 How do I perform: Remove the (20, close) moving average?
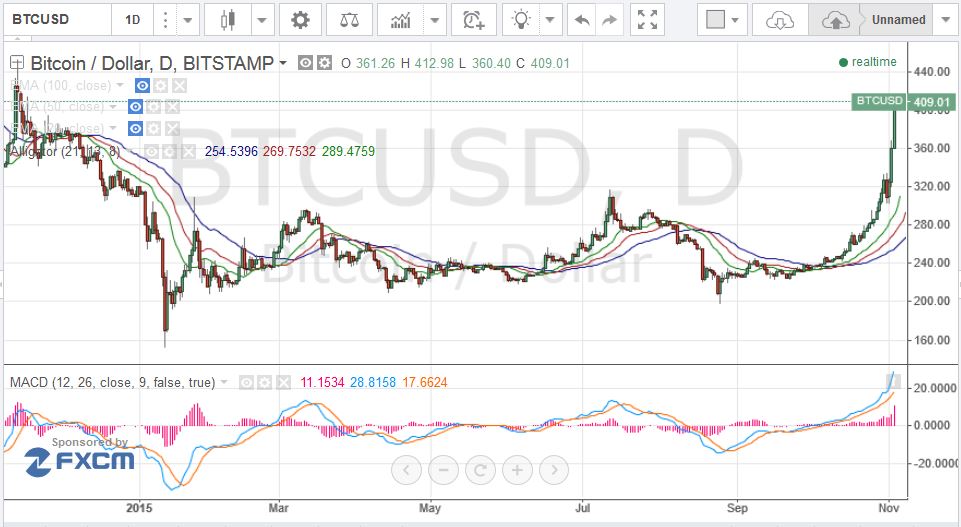click(172, 128)
